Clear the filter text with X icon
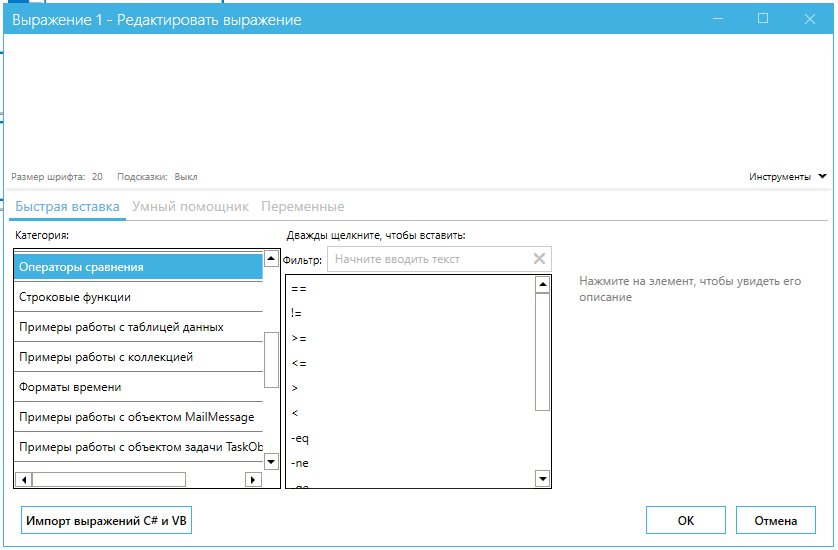This screenshot has width=838, height=550. [x=539, y=259]
